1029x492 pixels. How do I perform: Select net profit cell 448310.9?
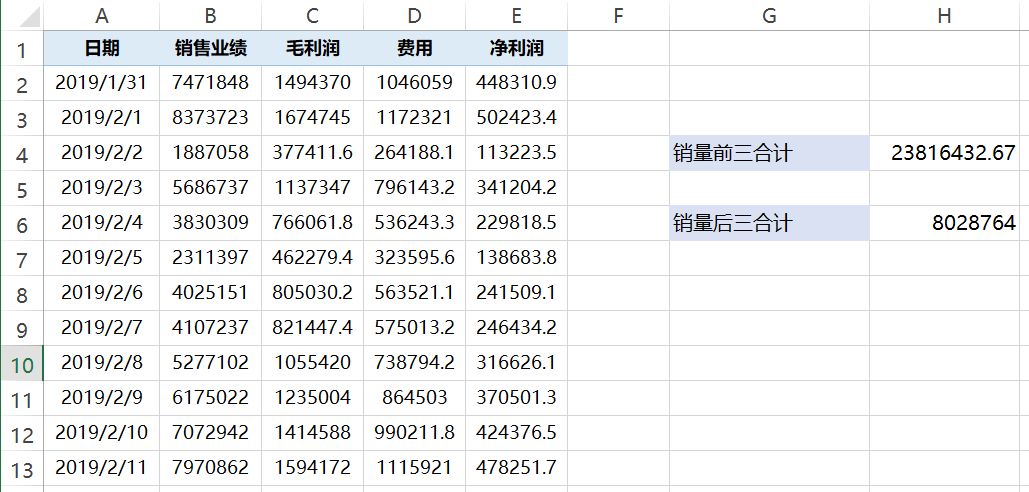coord(516,83)
